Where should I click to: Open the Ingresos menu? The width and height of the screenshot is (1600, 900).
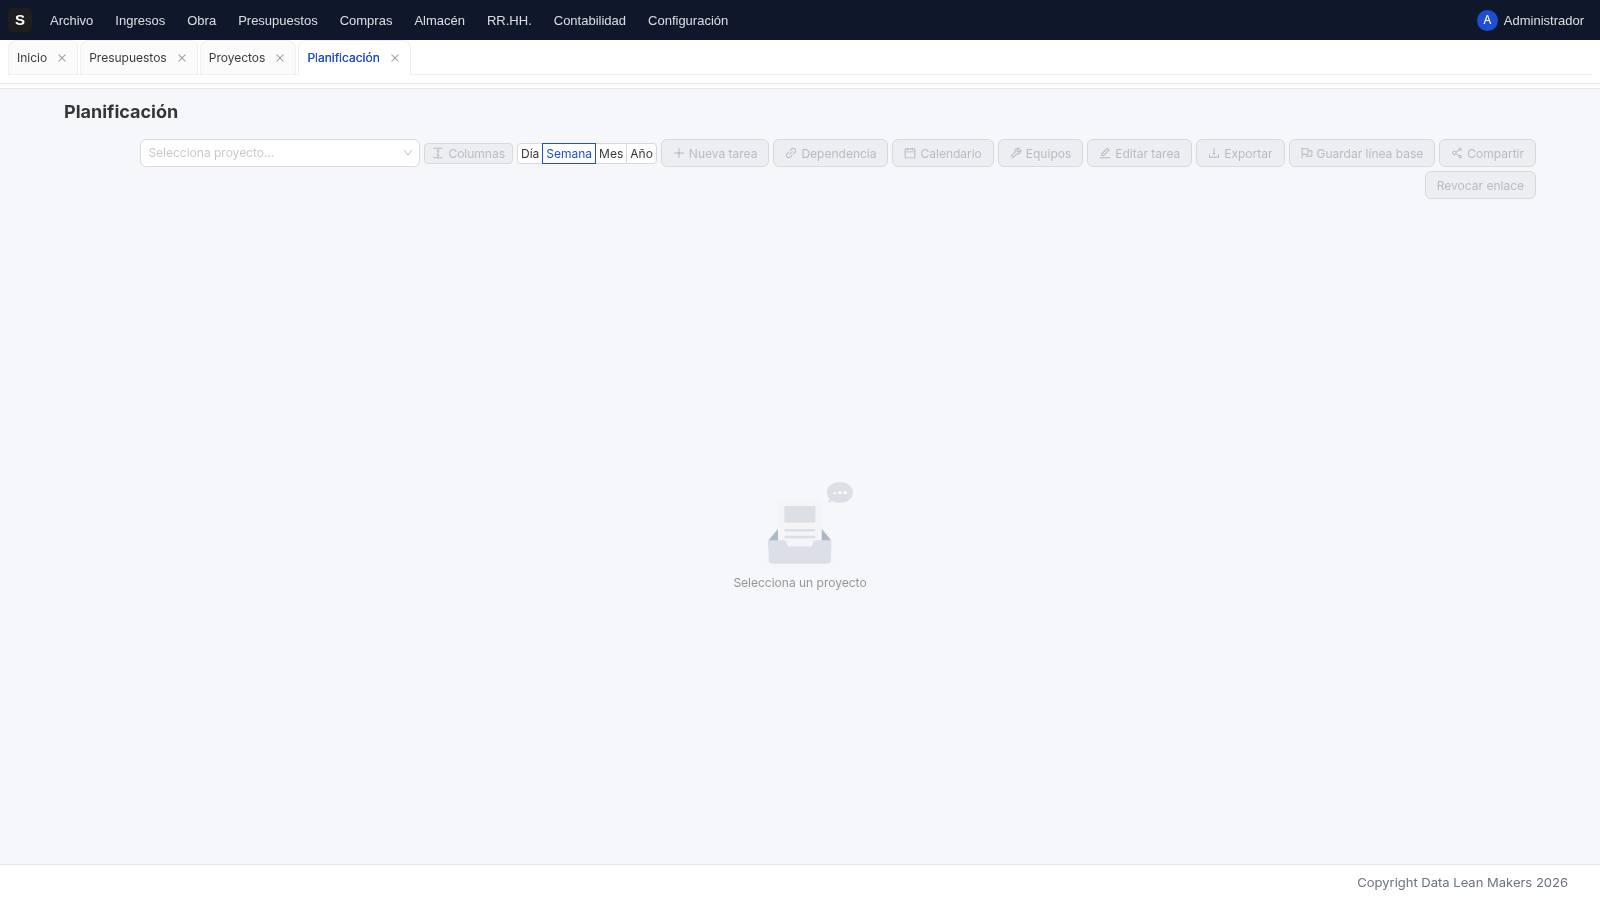tap(140, 20)
